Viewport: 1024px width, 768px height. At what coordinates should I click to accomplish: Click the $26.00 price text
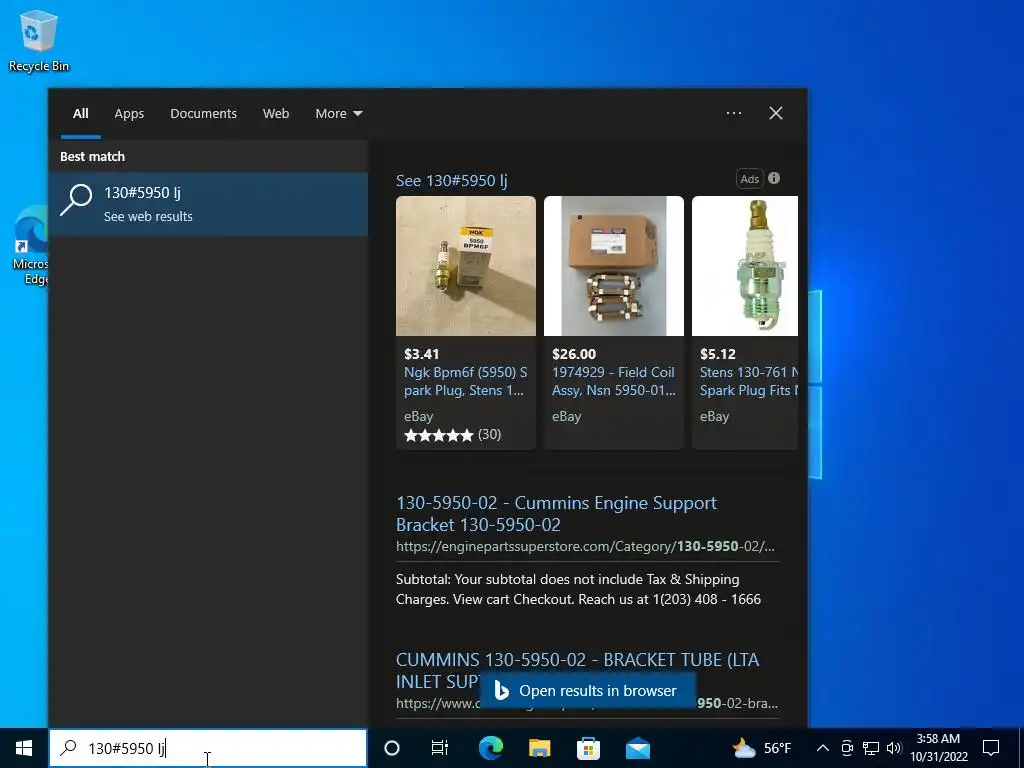(574, 354)
